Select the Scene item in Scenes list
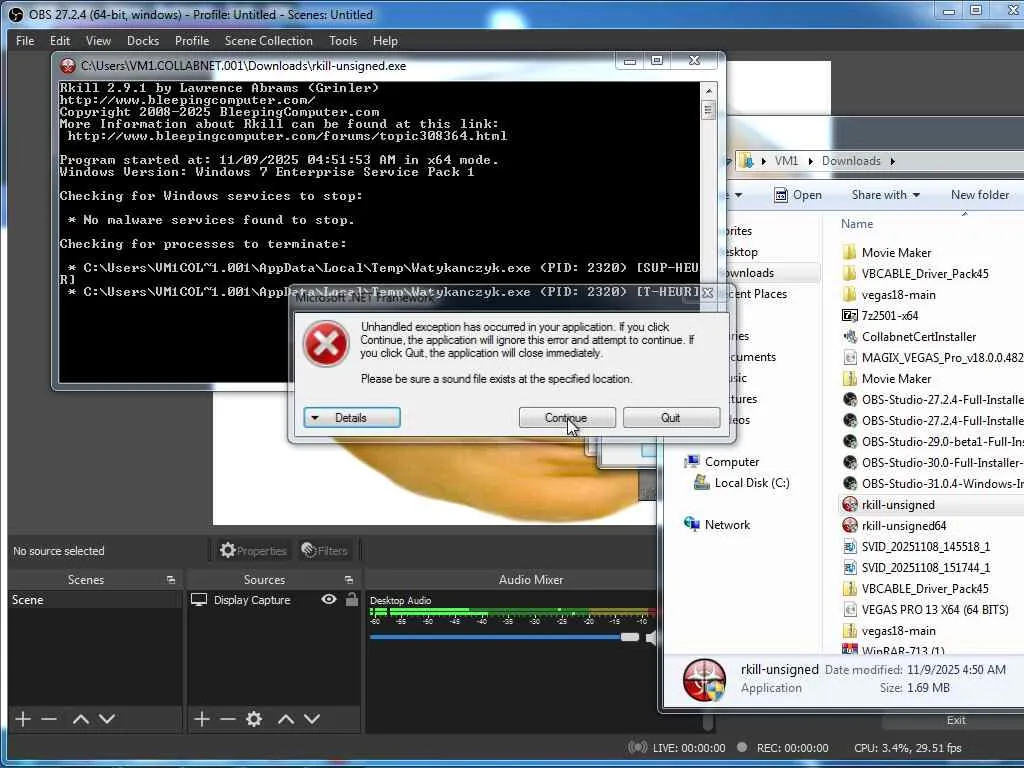The image size is (1024, 768). [x=95, y=600]
